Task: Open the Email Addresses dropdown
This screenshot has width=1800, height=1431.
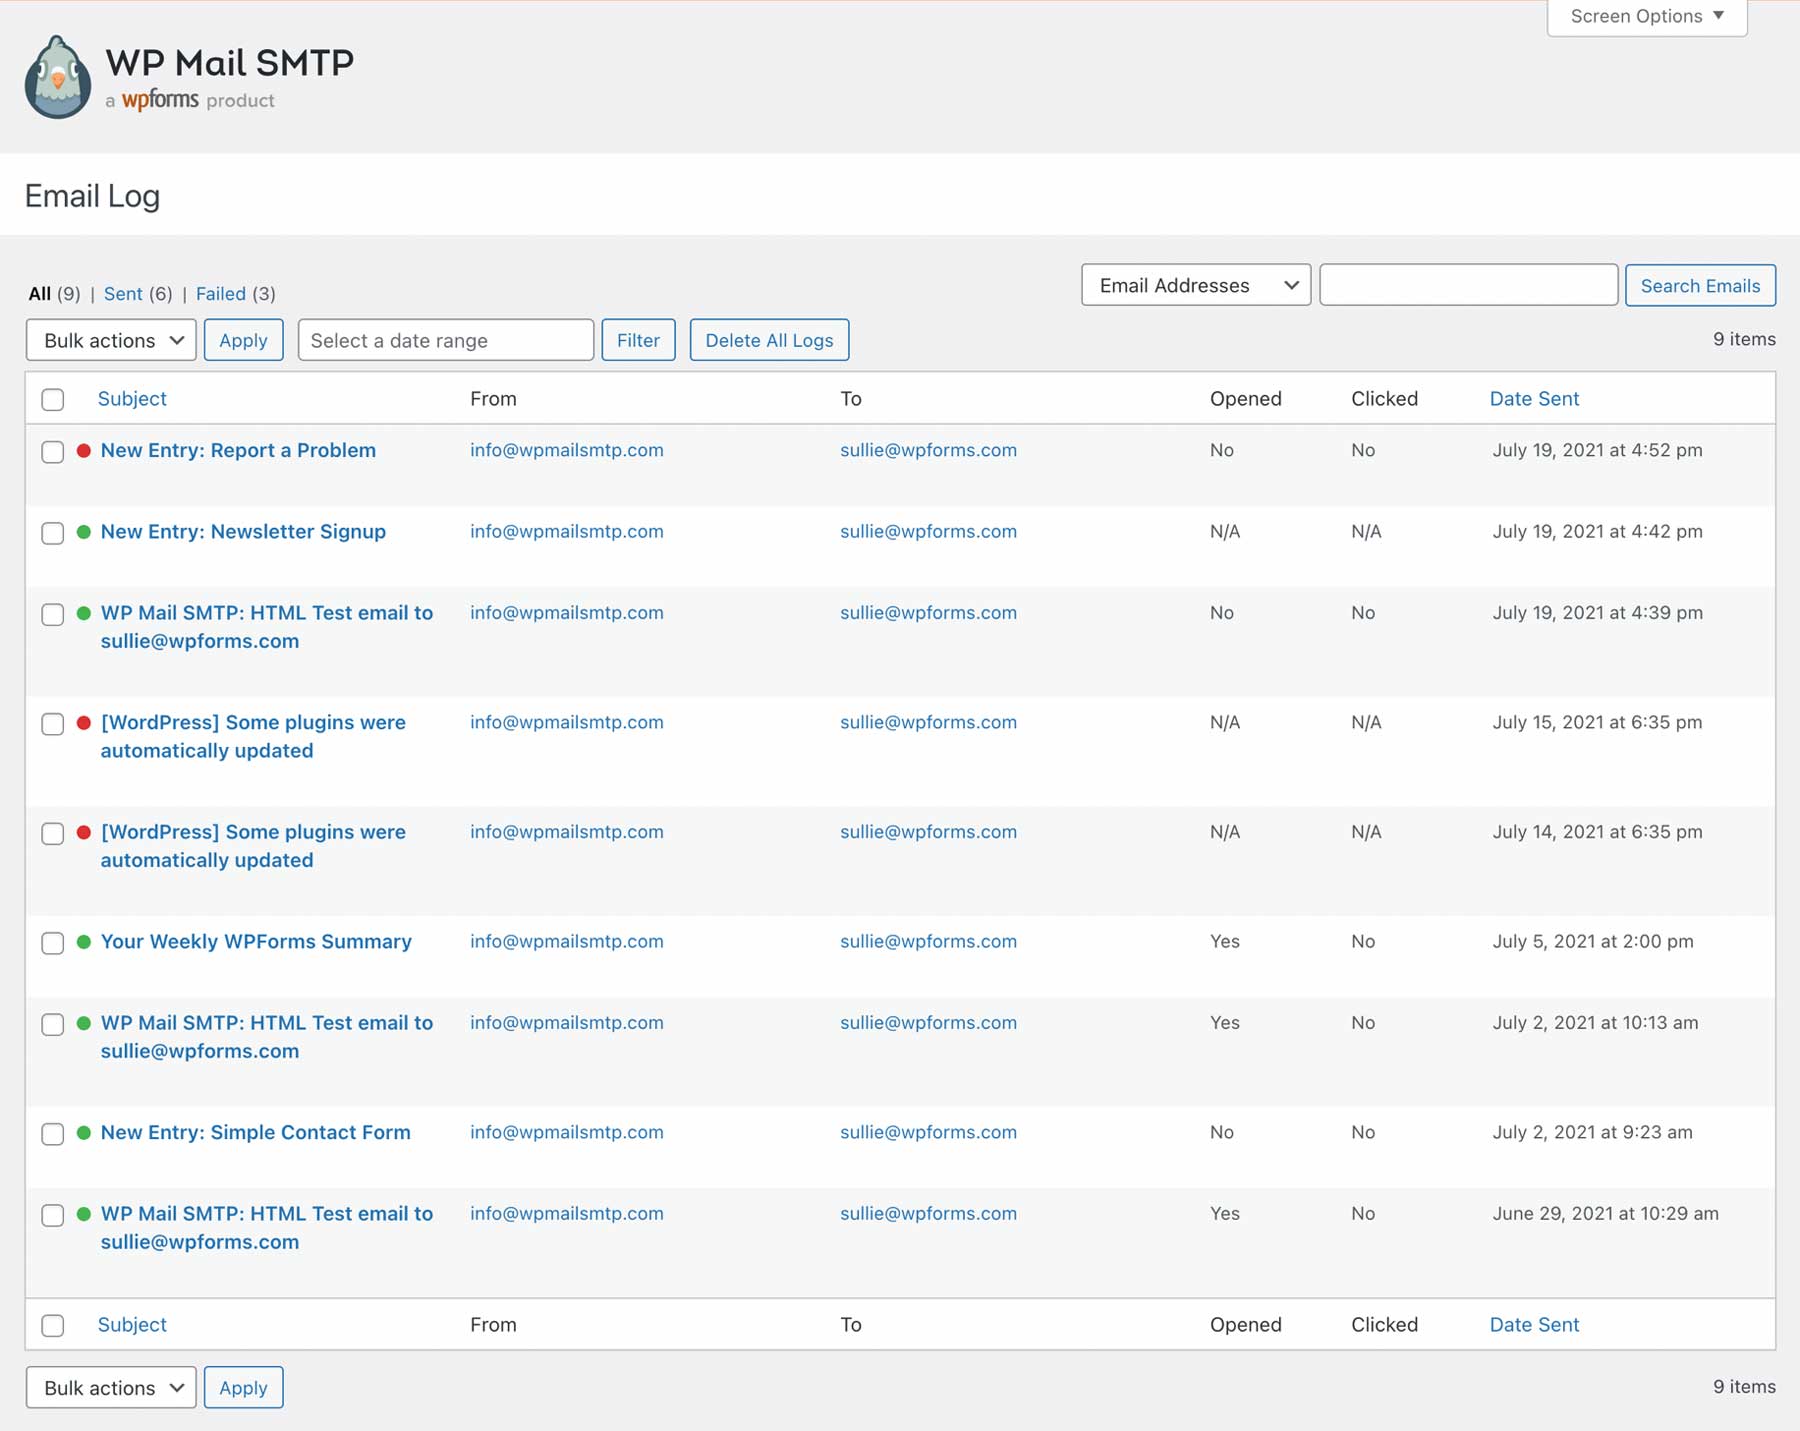Action: pyautogui.click(x=1195, y=285)
